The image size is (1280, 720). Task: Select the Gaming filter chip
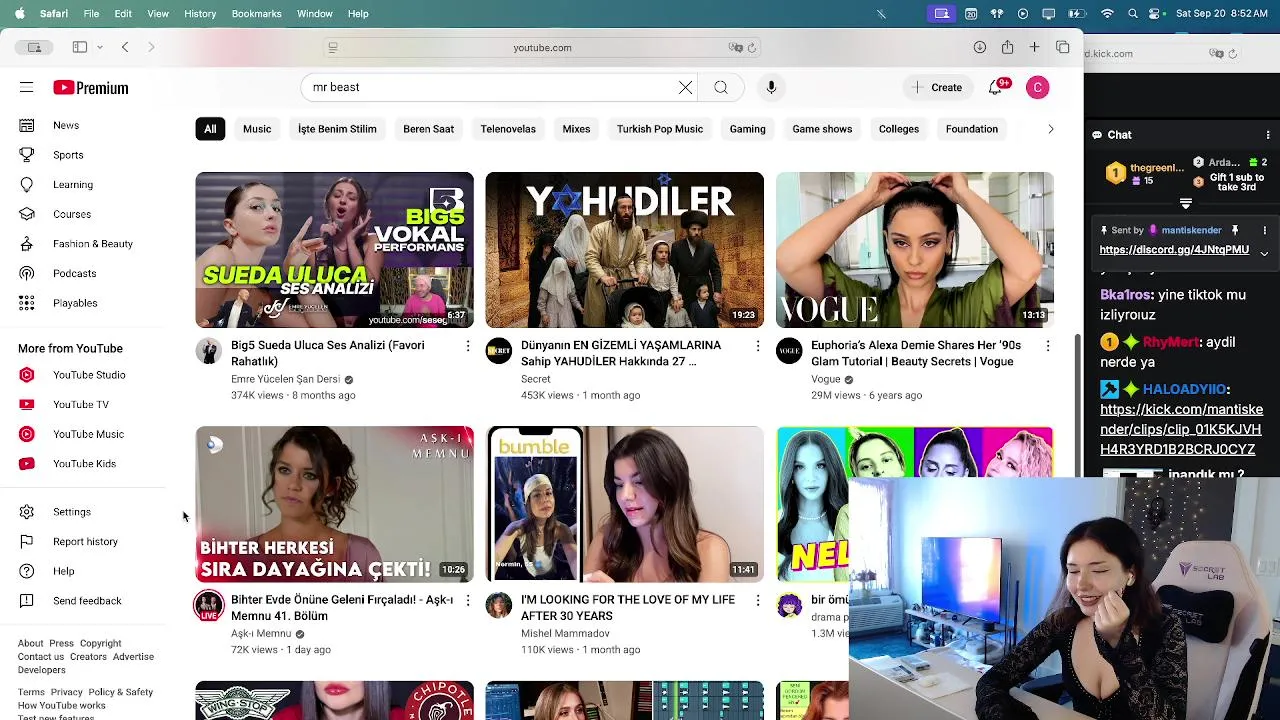point(747,129)
